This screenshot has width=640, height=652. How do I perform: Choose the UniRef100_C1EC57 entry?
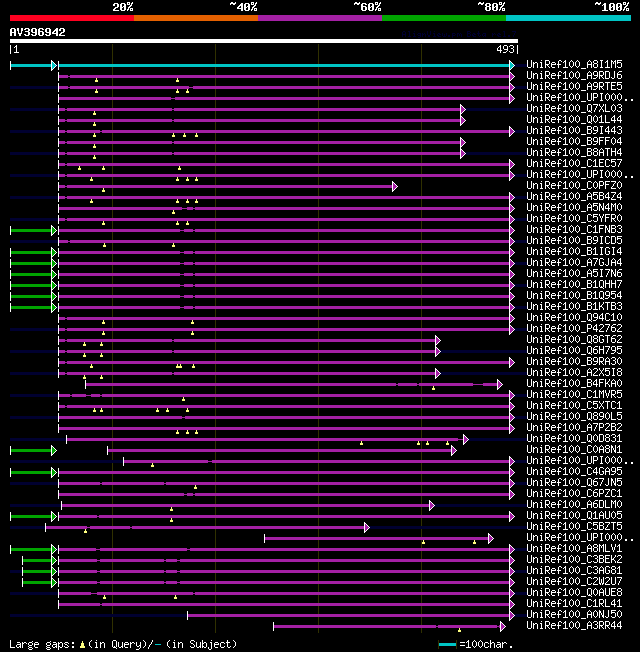(x=574, y=163)
